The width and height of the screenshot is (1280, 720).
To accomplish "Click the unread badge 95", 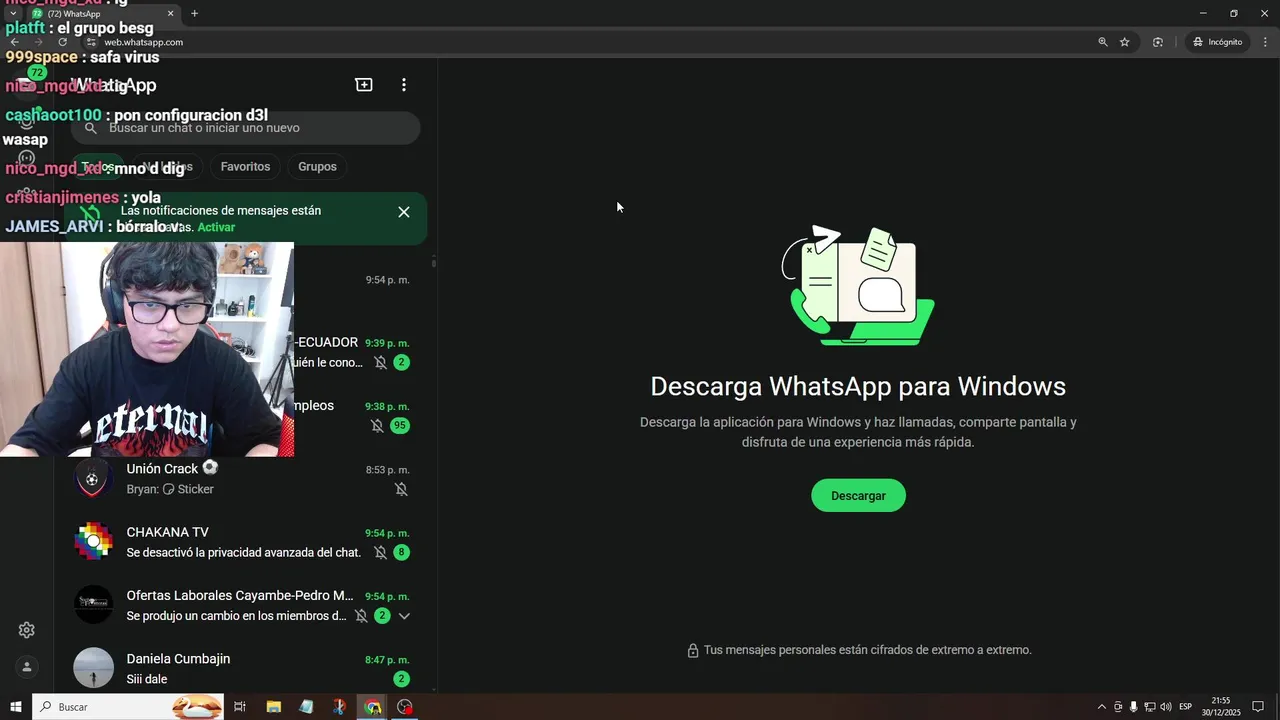I will point(400,426).
